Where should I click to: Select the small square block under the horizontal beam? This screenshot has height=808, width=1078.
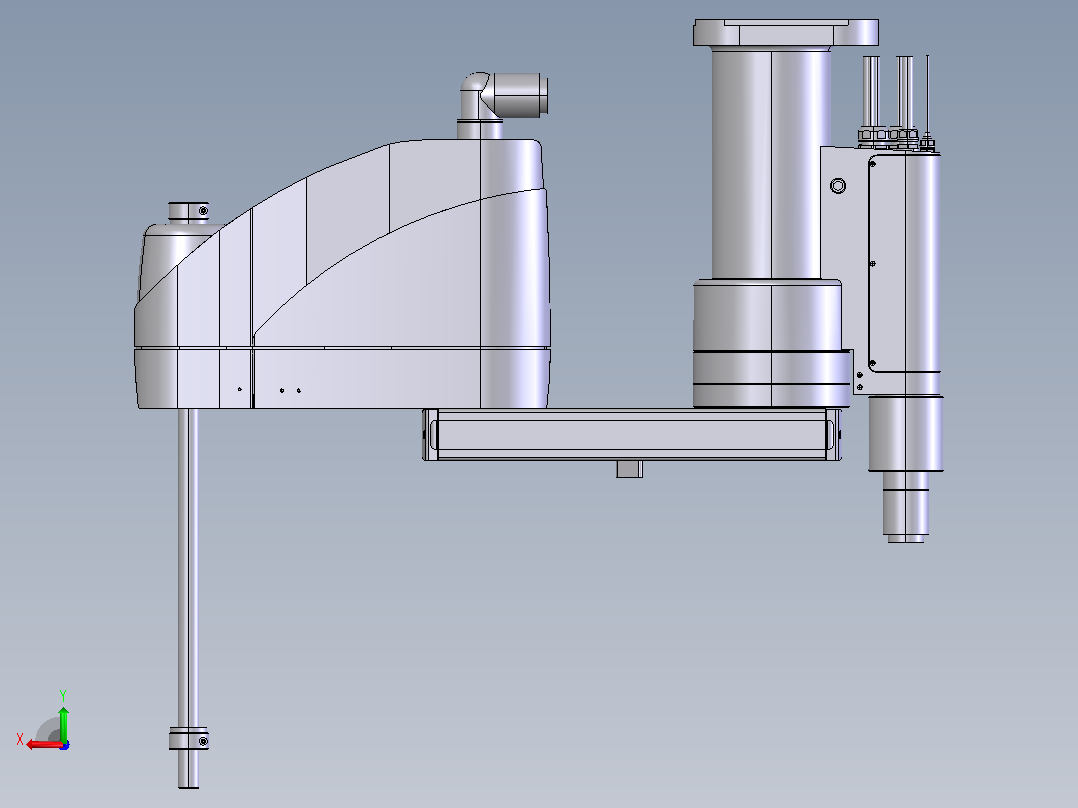629,469
